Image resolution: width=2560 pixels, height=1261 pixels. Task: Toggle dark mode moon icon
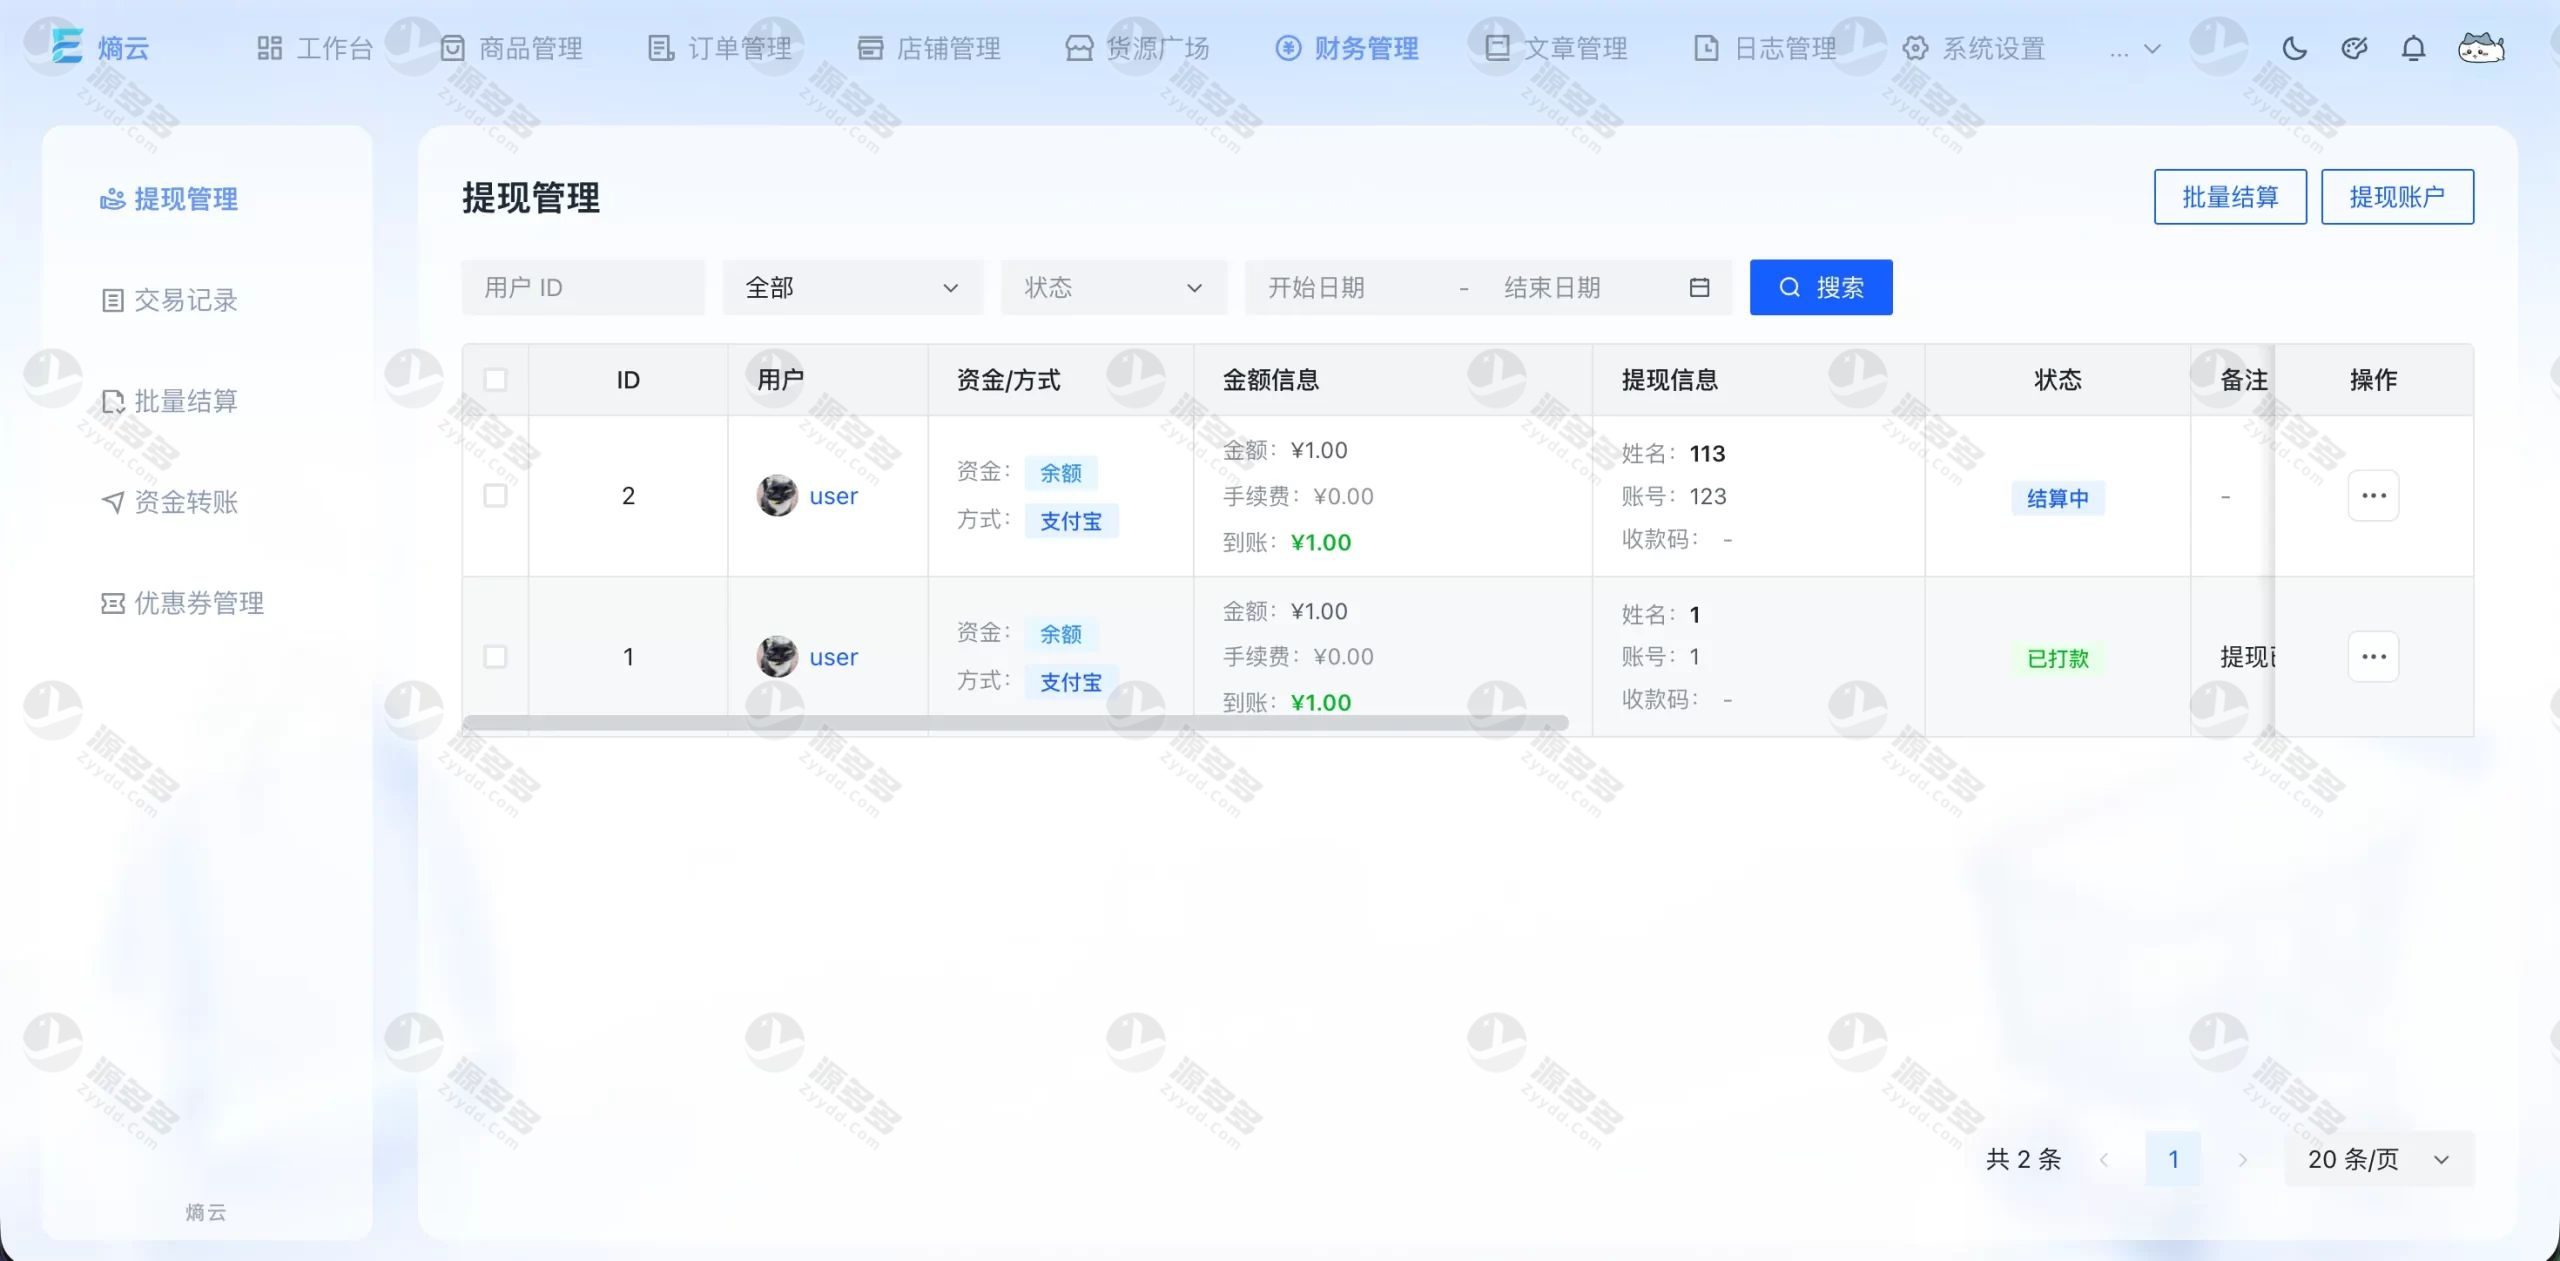coord(2295,48)
